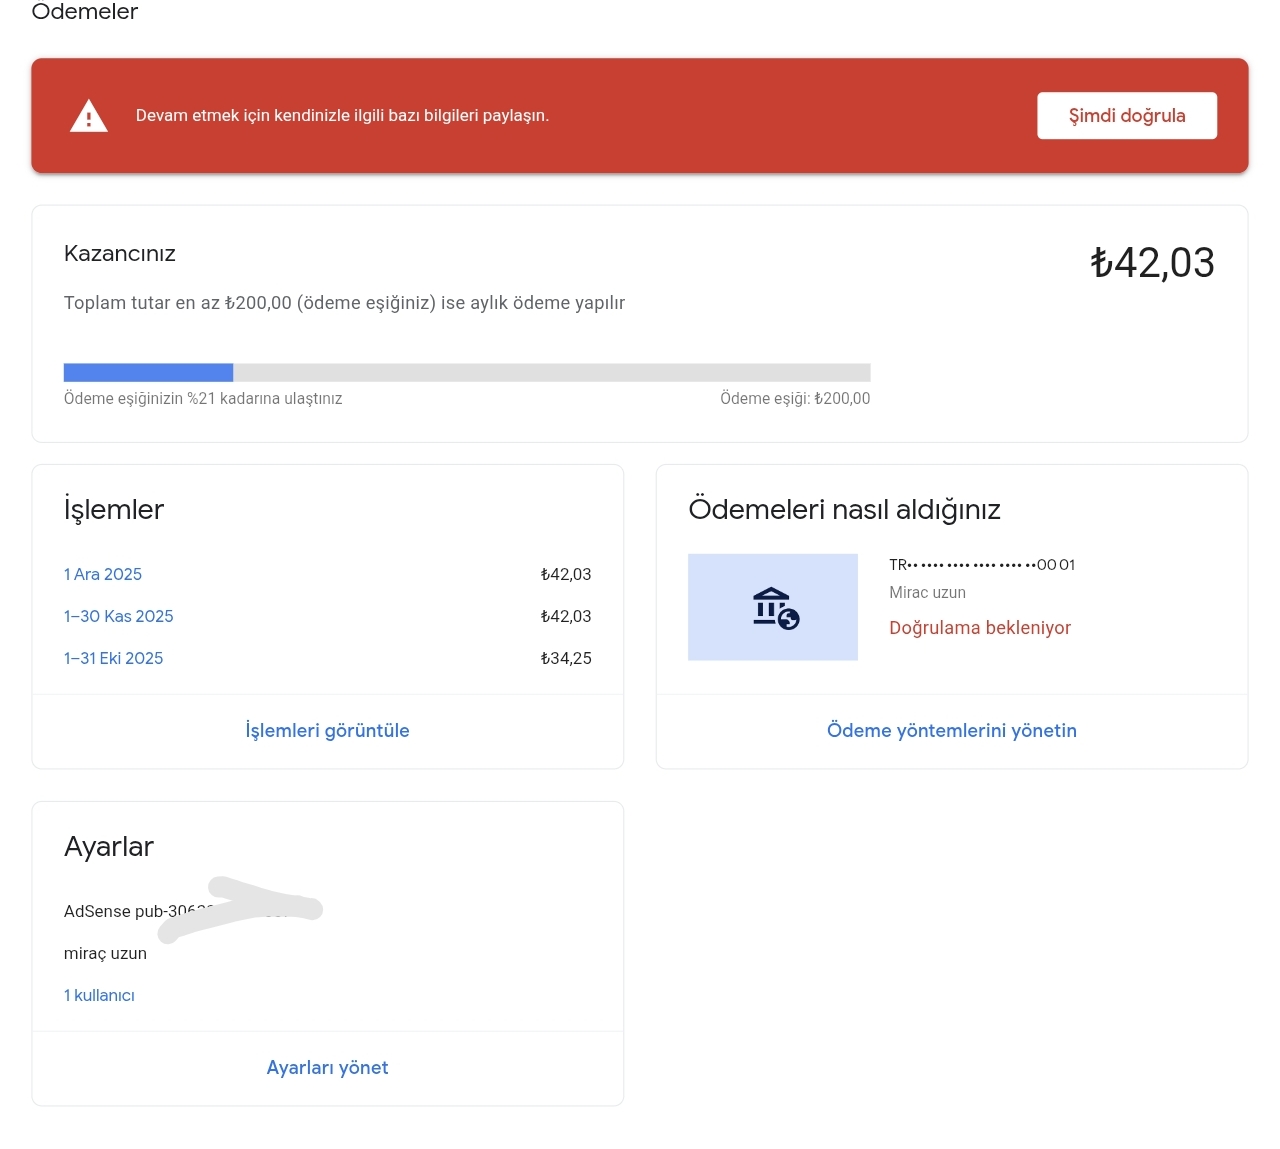Click the Şimdi doğrula button
Image resolution: width=1280 pixels, height=1149 pixels.
pyautogui.click(x=1127, y=116)
